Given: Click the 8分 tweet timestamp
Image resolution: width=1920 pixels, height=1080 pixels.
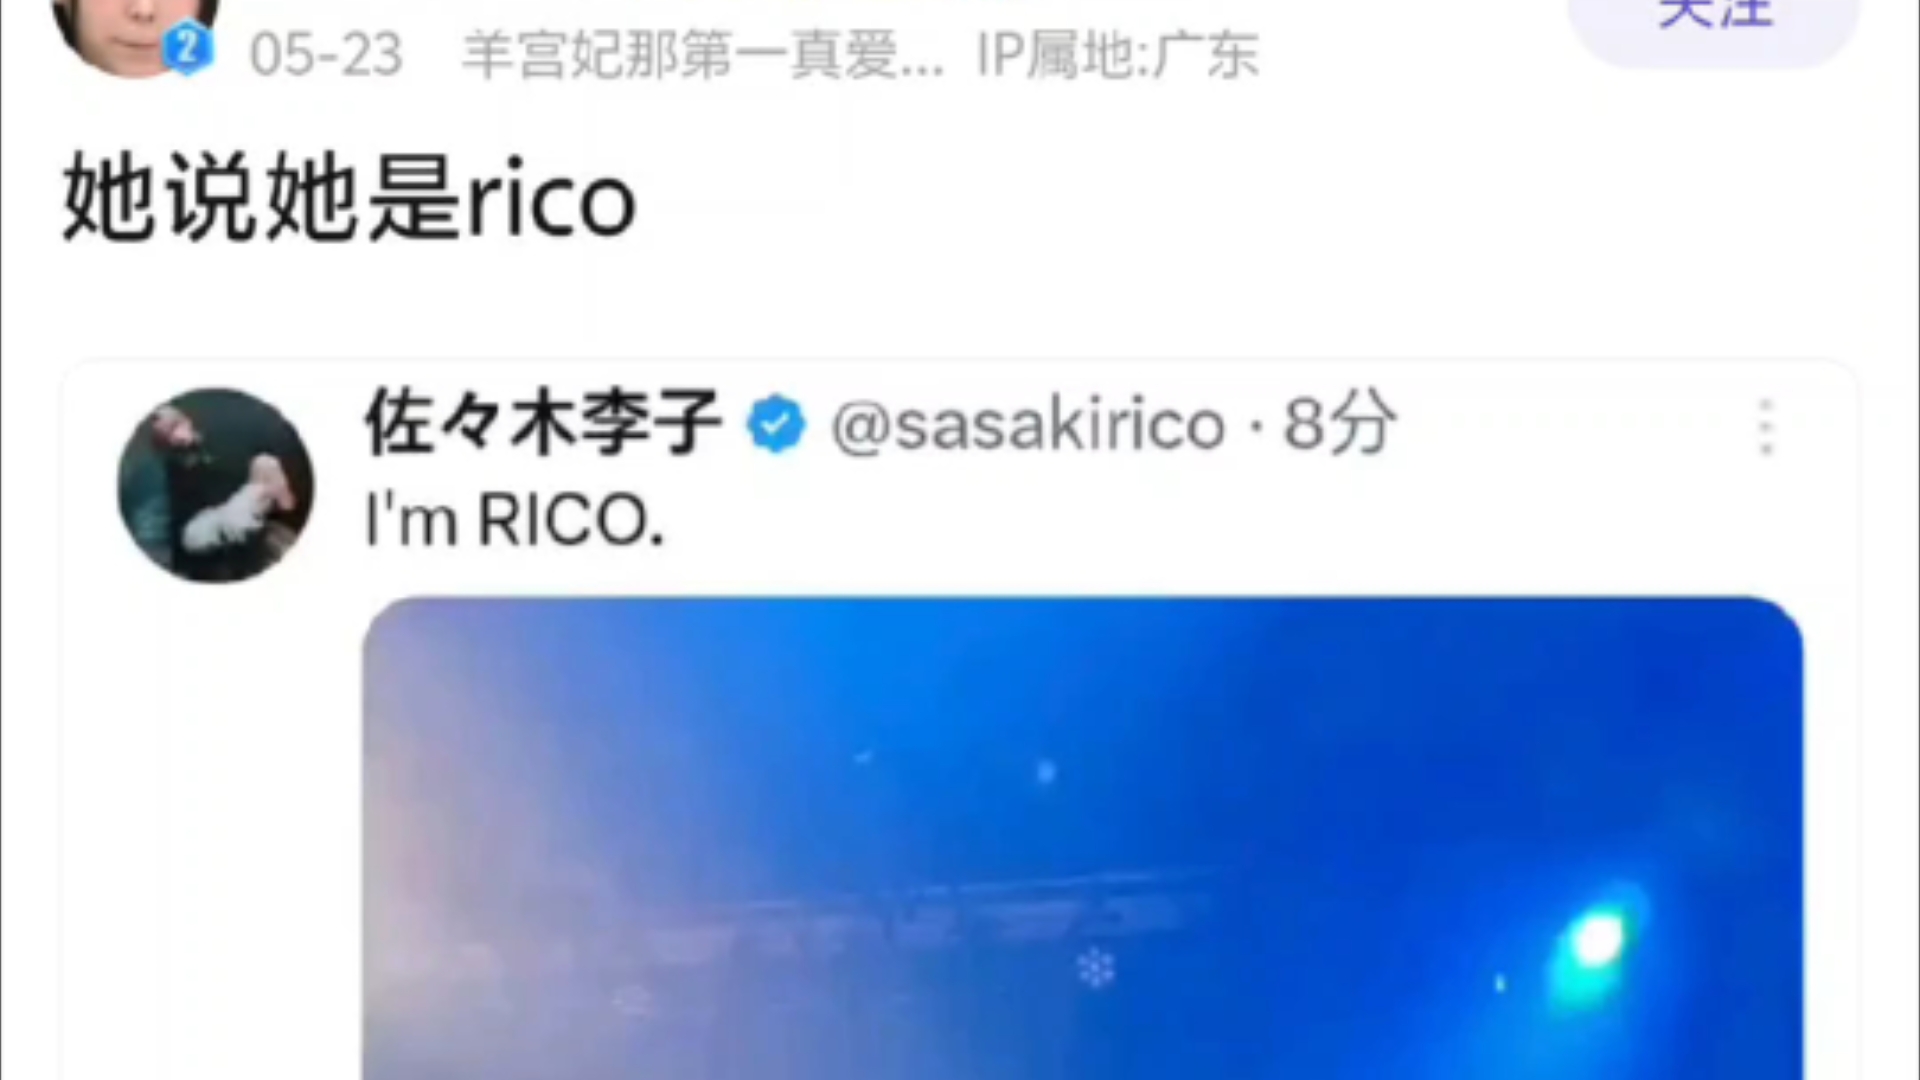Looking at the screenshot, I should point(1340,424).
